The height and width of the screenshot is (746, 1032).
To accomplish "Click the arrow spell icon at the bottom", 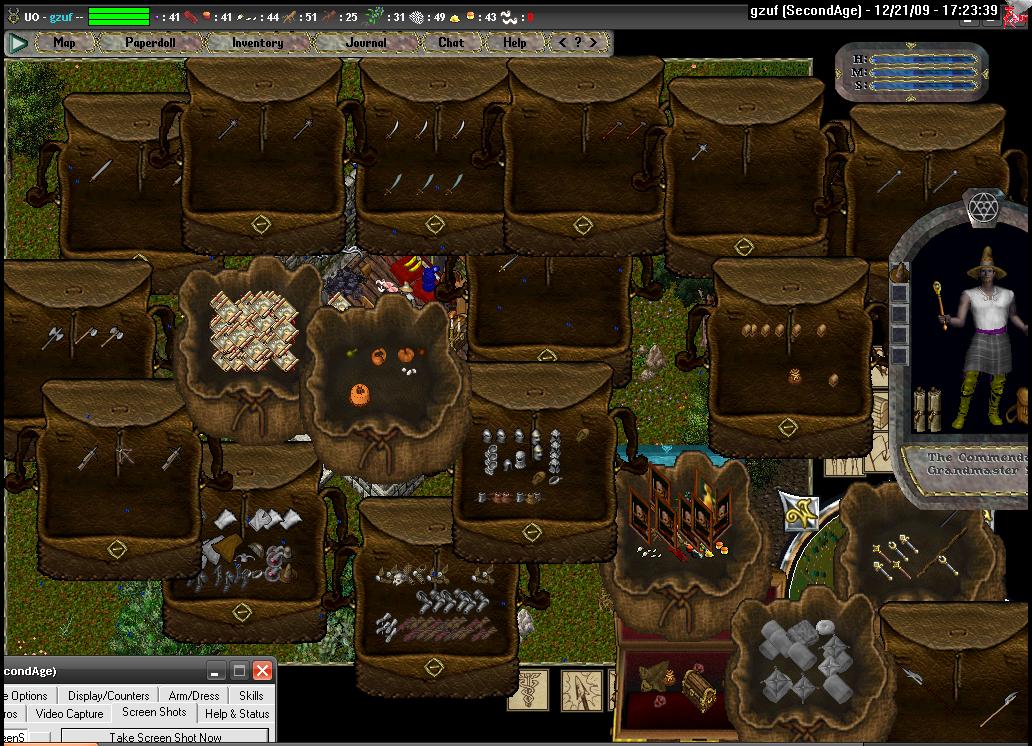I will click(x=581, y=690).
